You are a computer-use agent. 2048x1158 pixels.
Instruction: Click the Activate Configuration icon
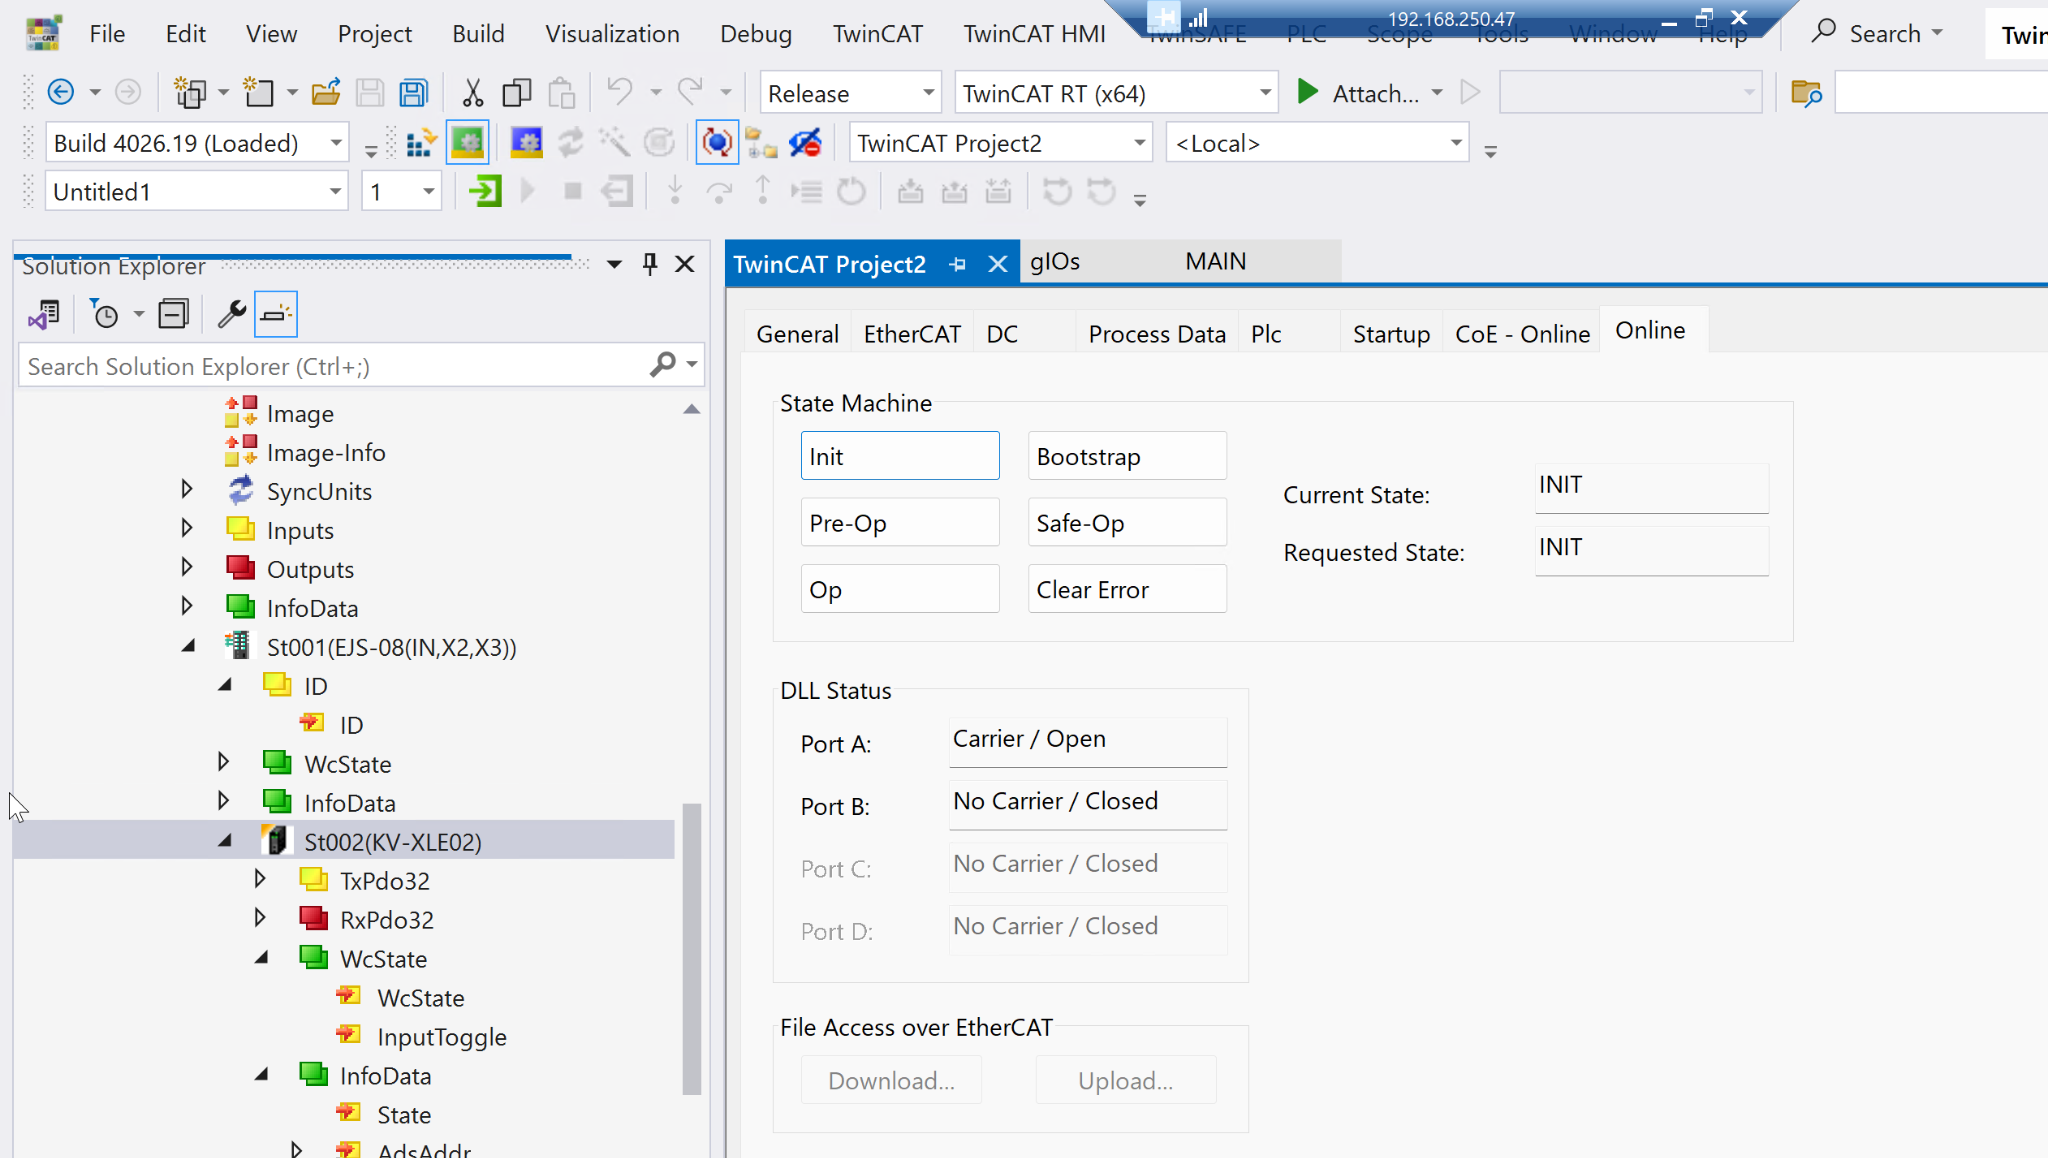coord(420,143)
